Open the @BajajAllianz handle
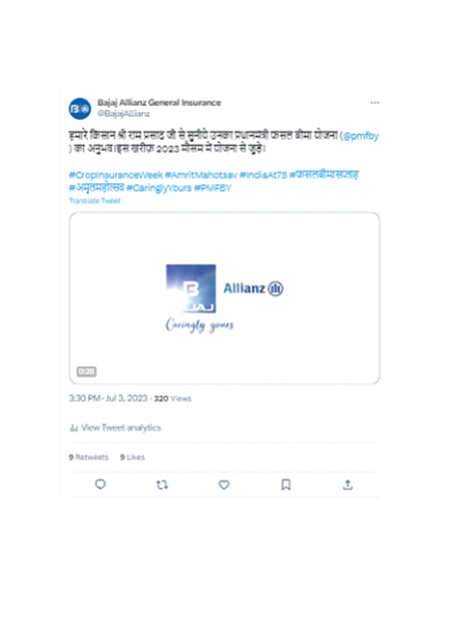Viewport: 449px width, 625px height. point(124,114)
